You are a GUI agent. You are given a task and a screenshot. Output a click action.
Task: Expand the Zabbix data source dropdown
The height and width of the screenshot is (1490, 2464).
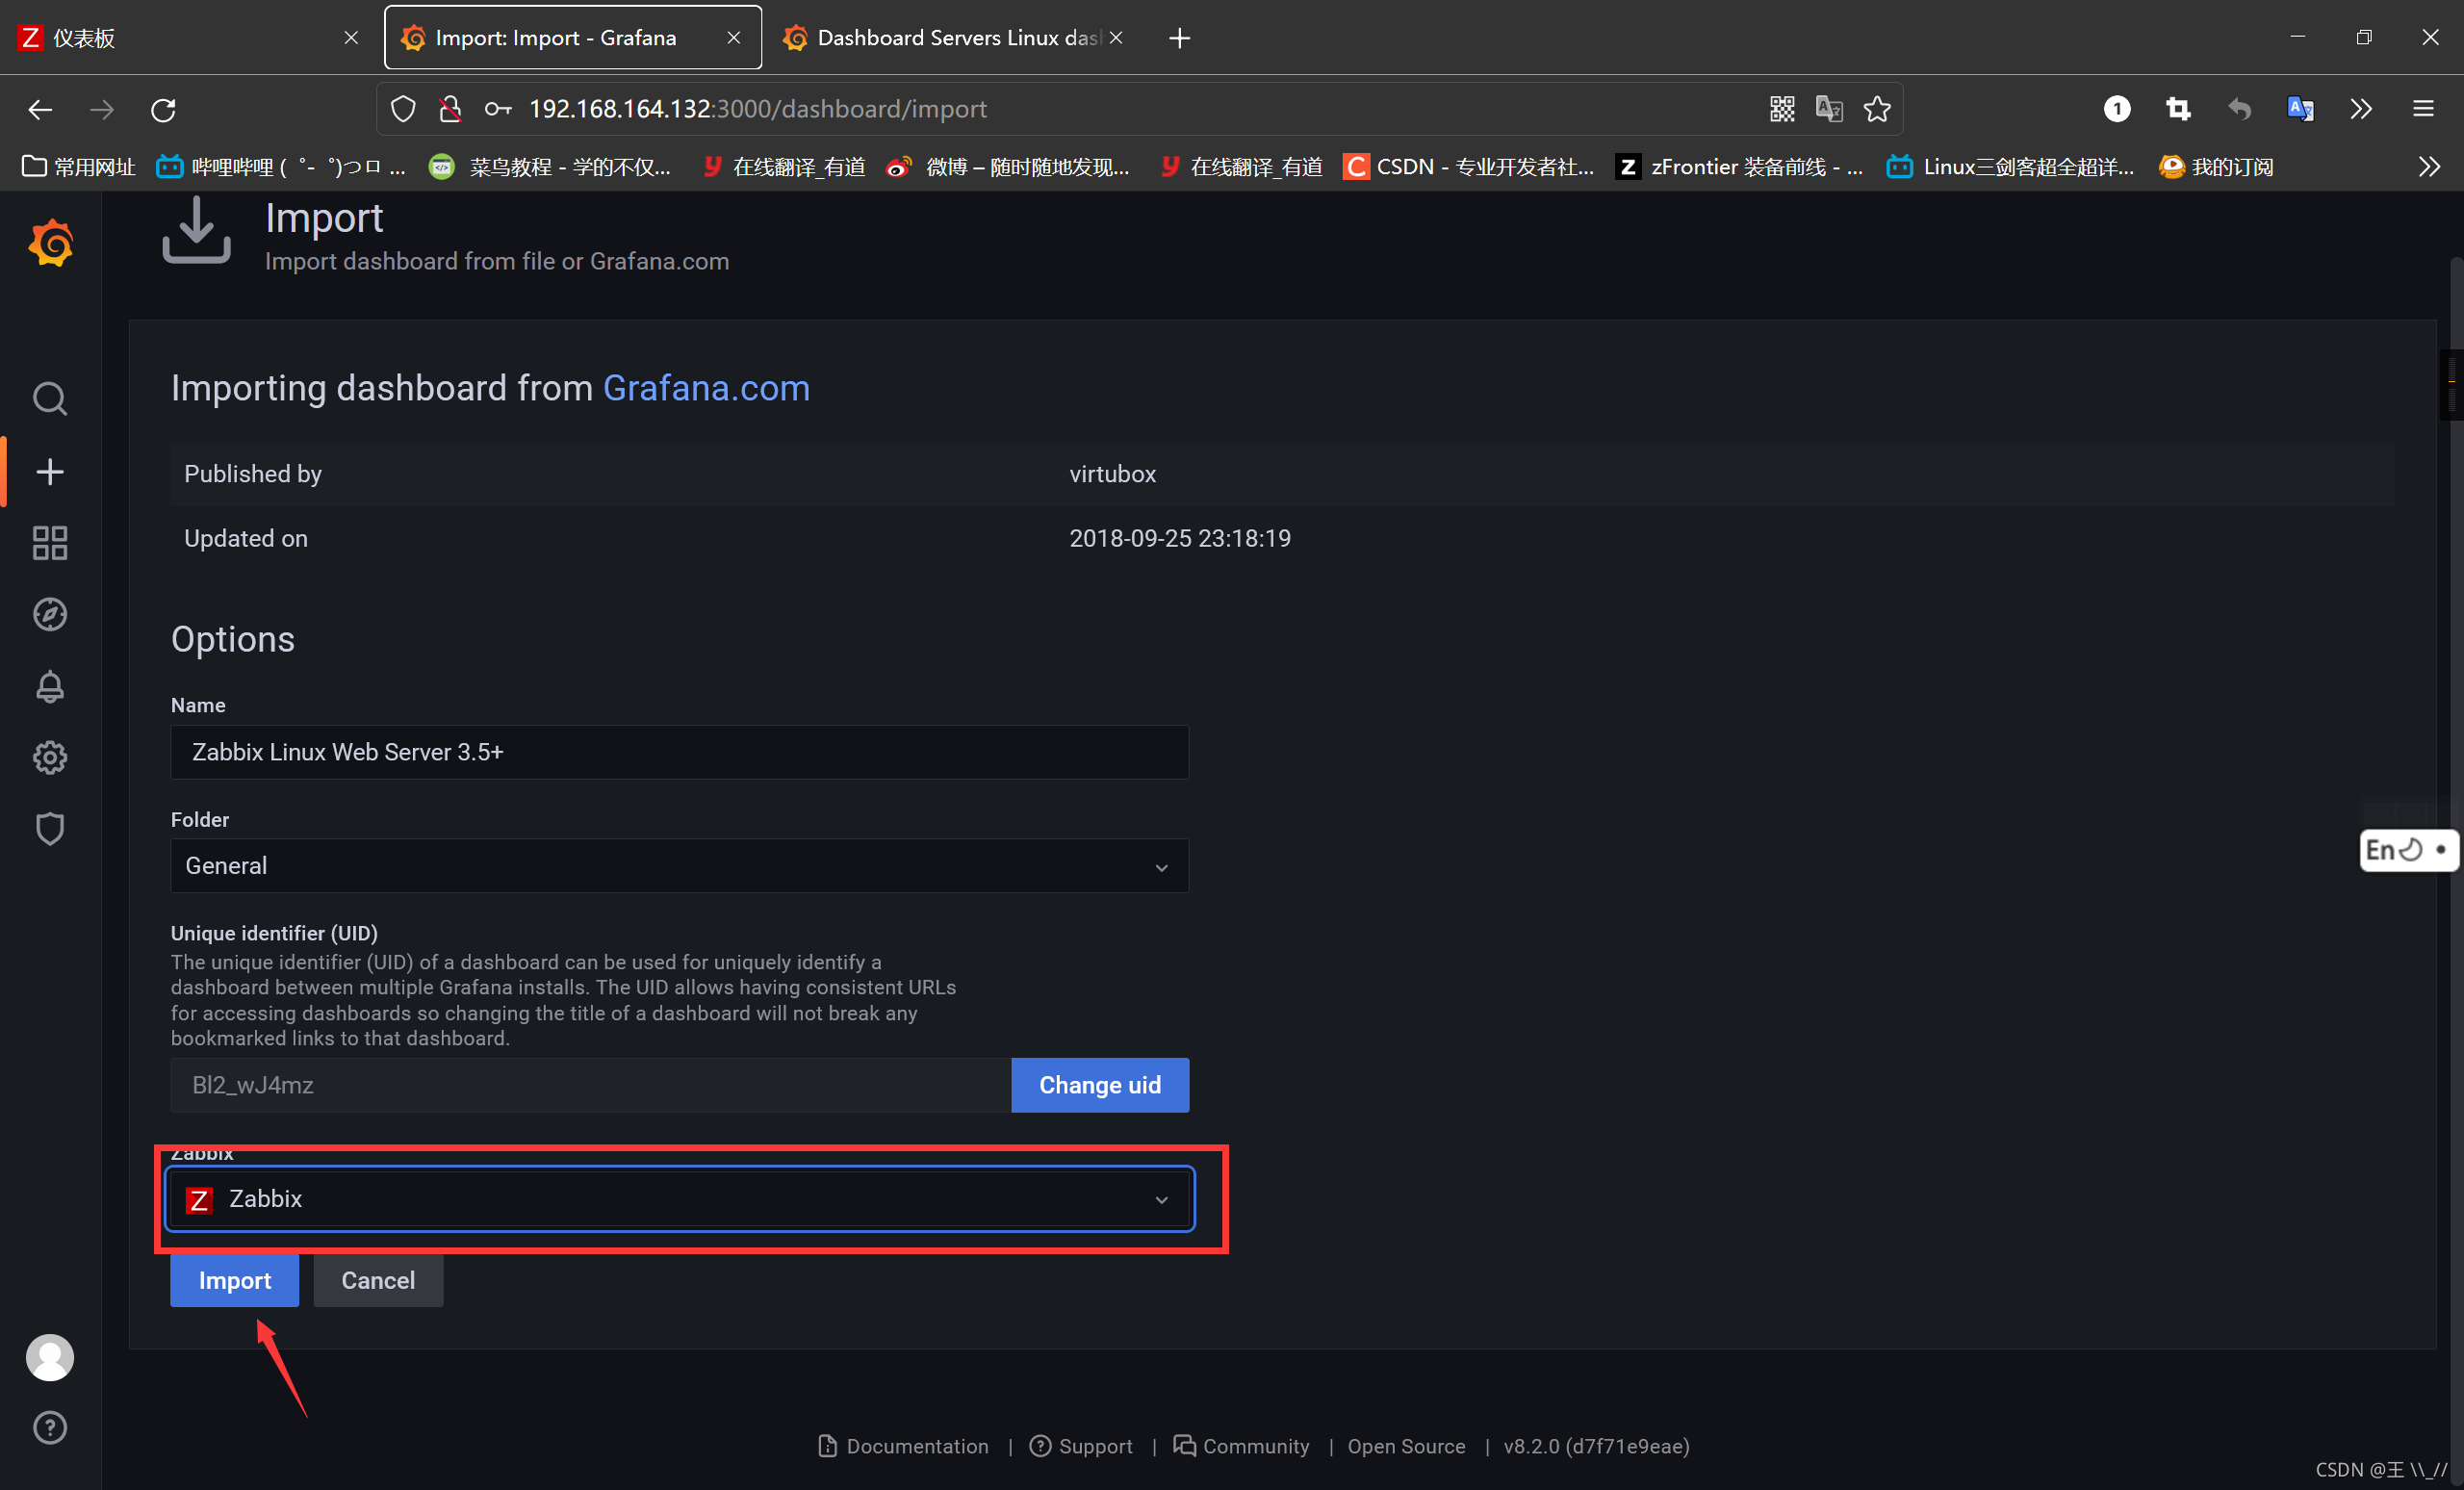679,1198
